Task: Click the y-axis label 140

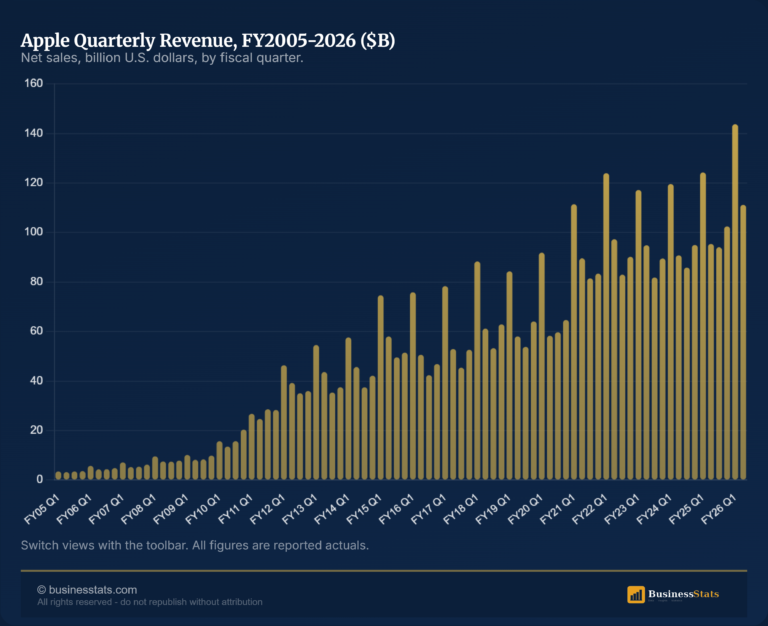Action: (x=34, y=133)
